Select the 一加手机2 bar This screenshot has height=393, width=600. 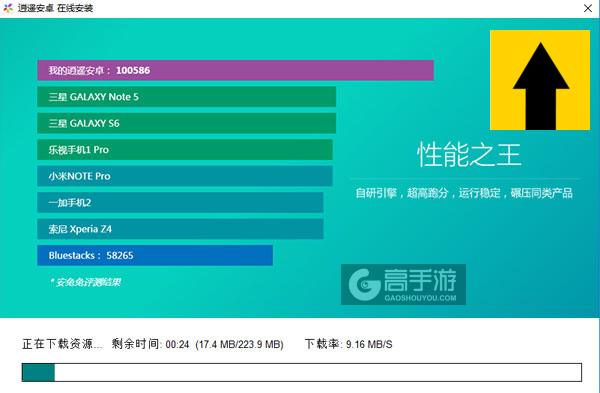(180, 202)
